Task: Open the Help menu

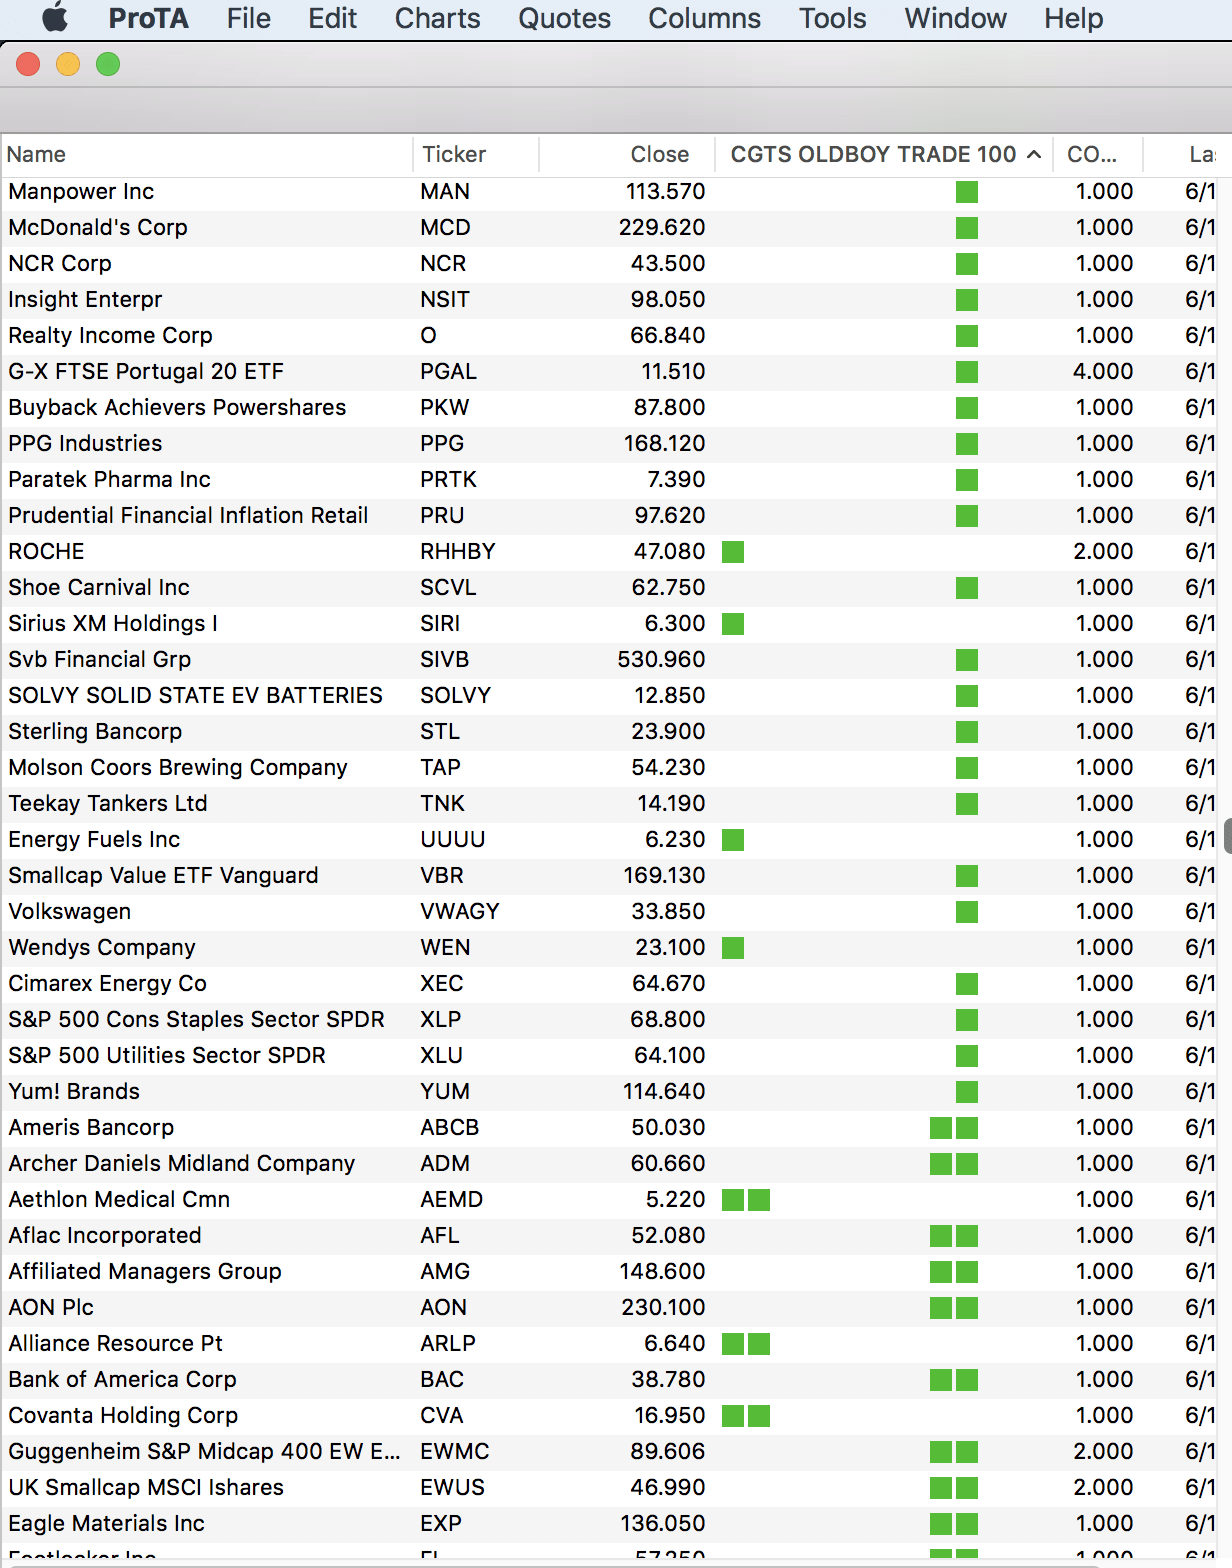Action: [x=1073, y=18]
